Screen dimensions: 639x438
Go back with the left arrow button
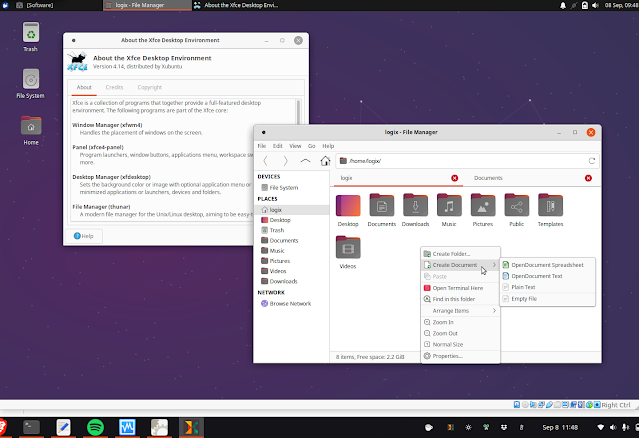click(x=266, y=160)
